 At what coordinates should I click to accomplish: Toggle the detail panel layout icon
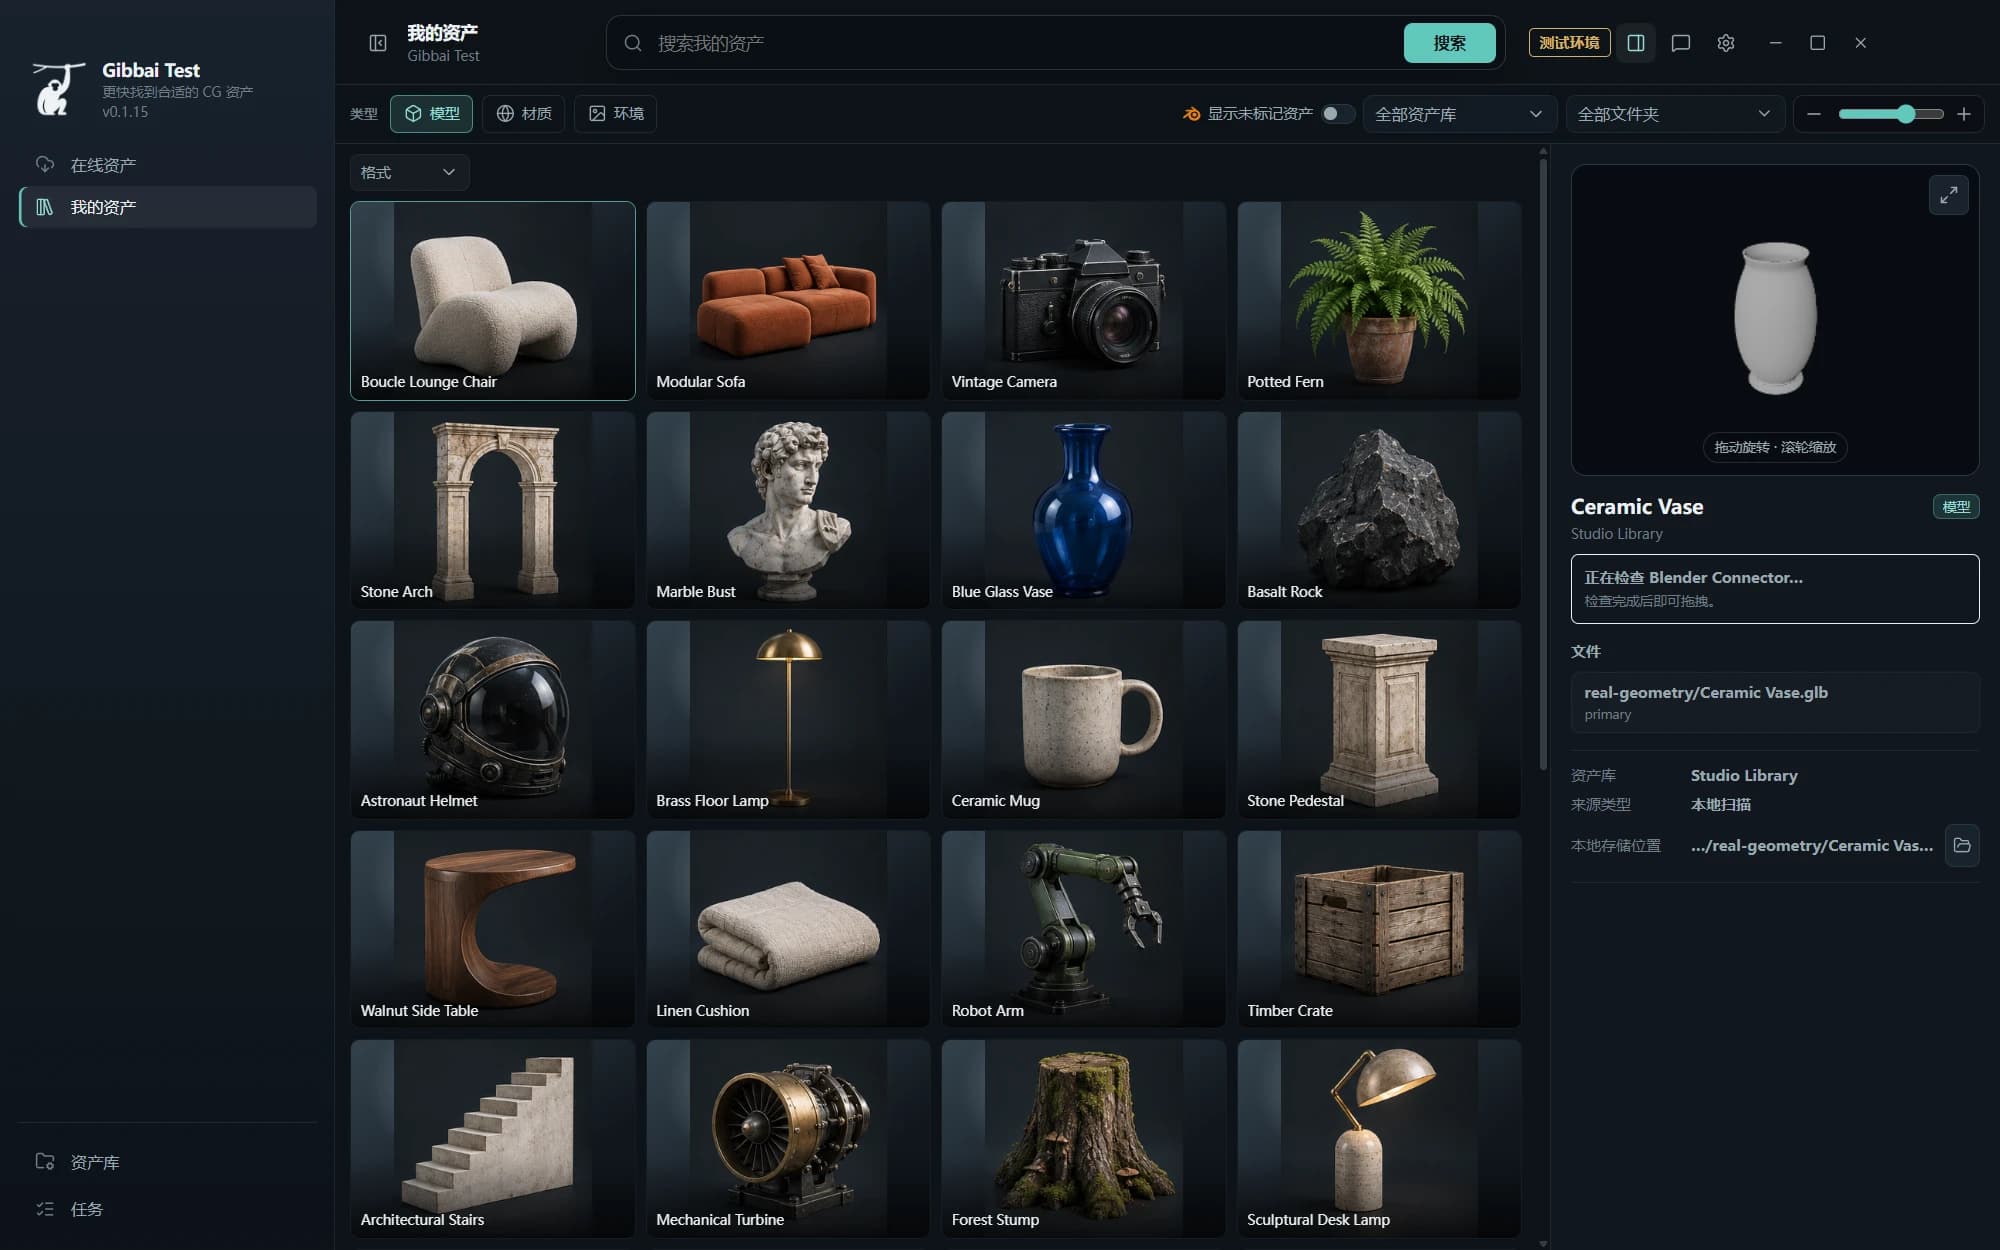[x=1636, y=43]
